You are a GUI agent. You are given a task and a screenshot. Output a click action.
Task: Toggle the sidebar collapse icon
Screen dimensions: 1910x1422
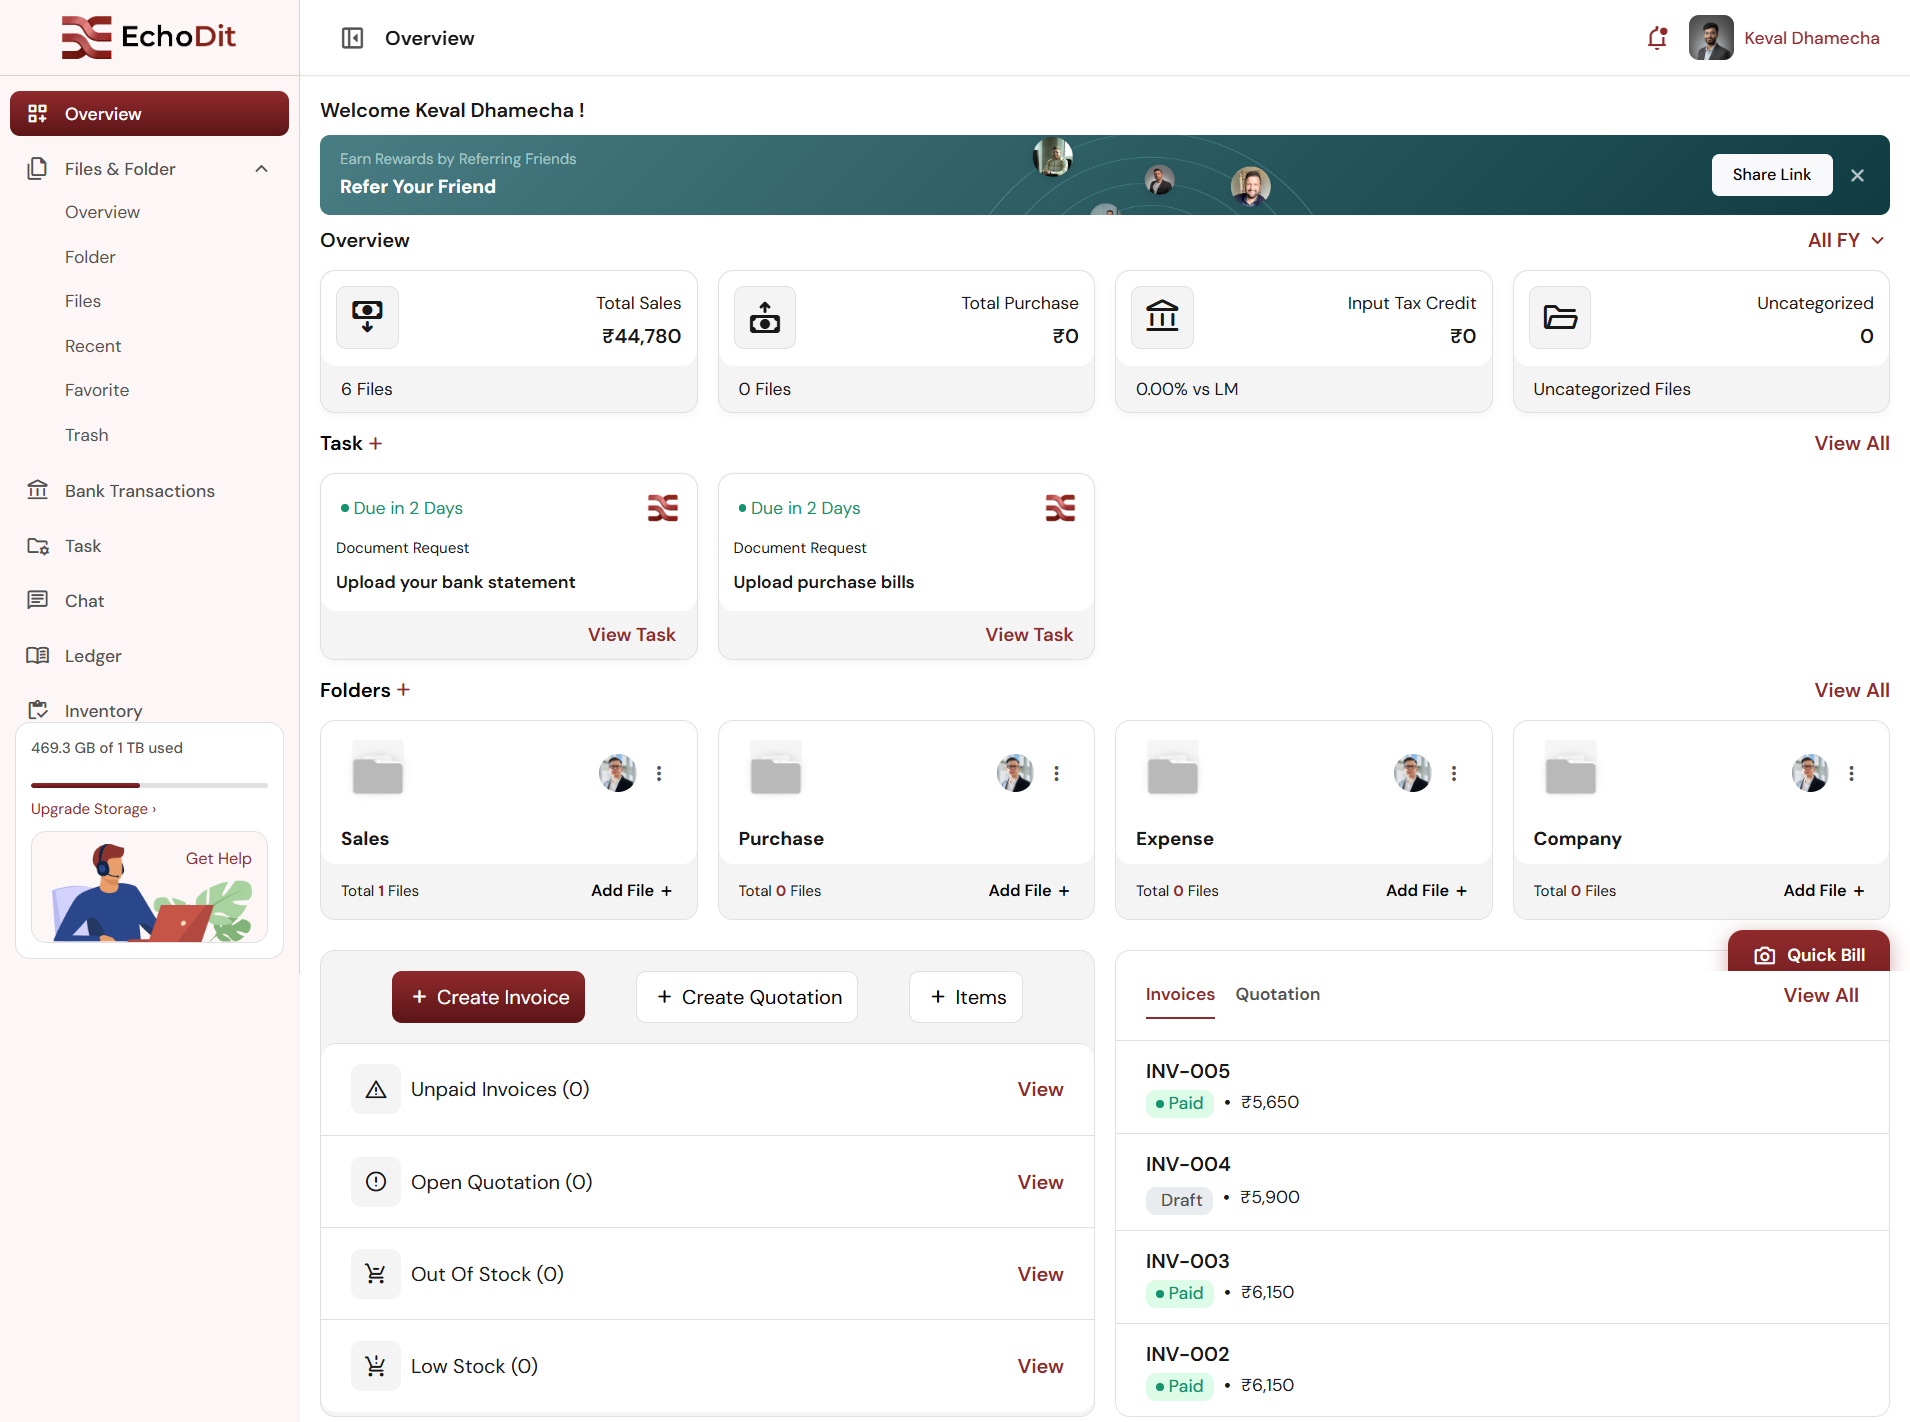click(x=352, y=38)
